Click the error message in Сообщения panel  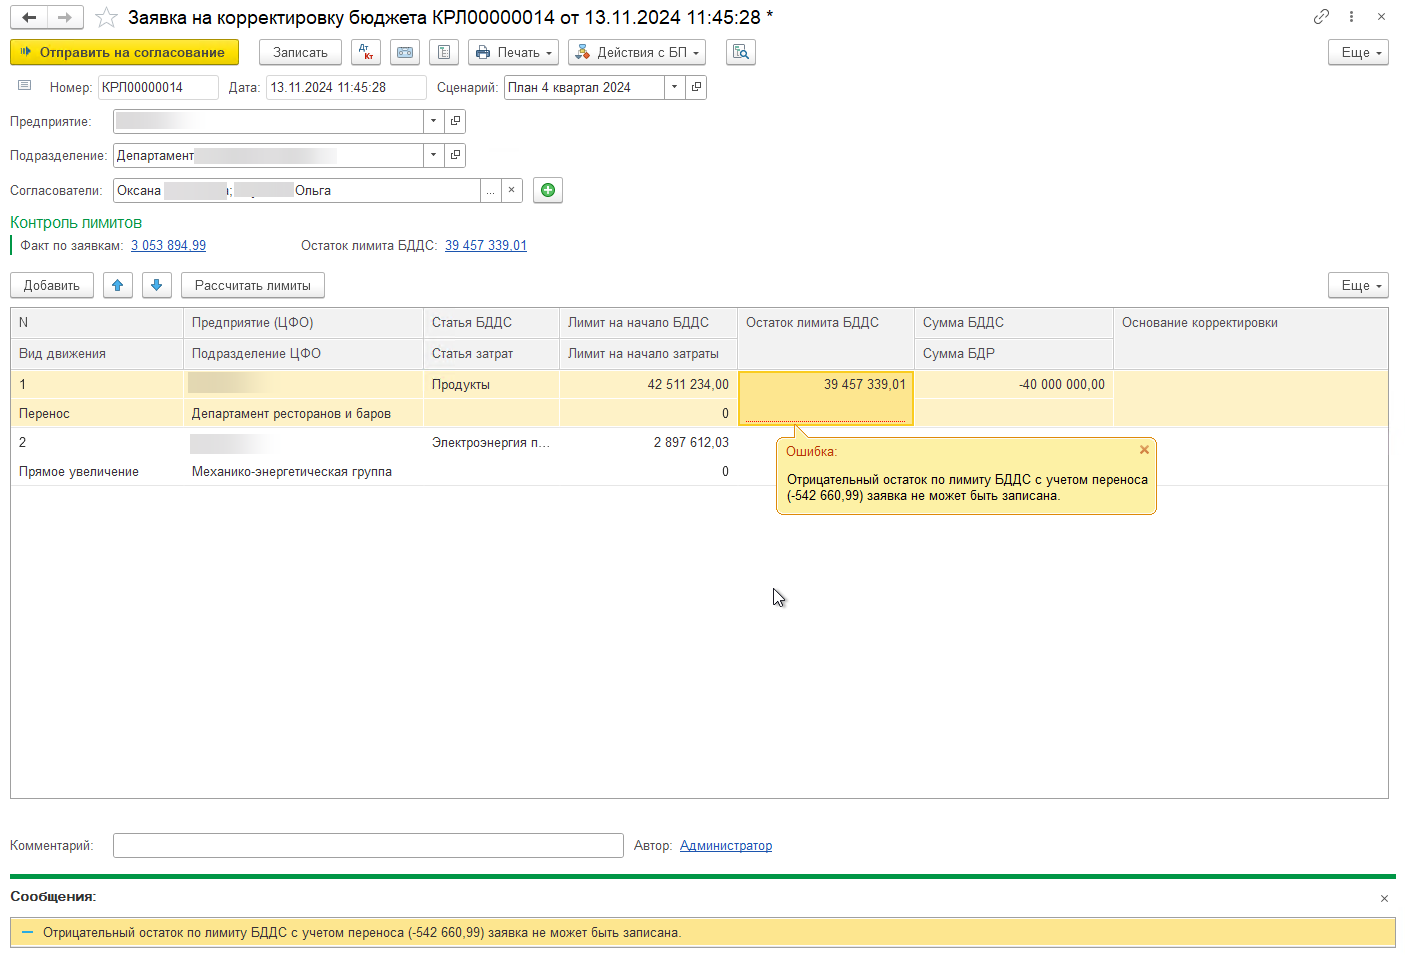pyautogui.click(x=702, y=932)
